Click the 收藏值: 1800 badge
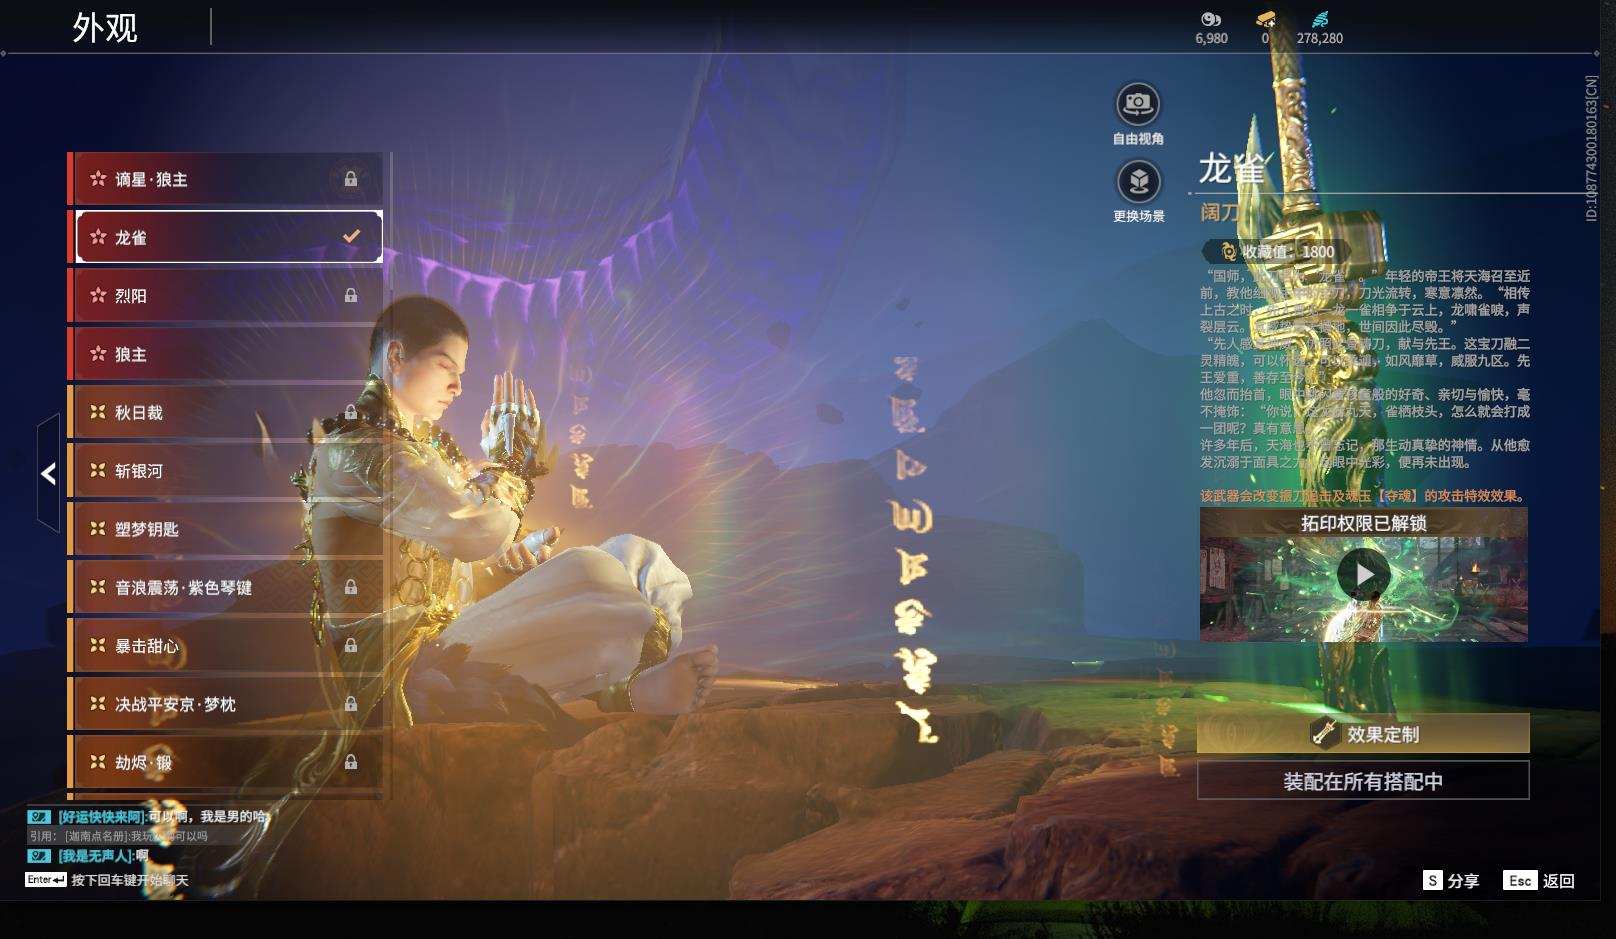The width and height of the screenshot is (1616, 939). 1276,252
